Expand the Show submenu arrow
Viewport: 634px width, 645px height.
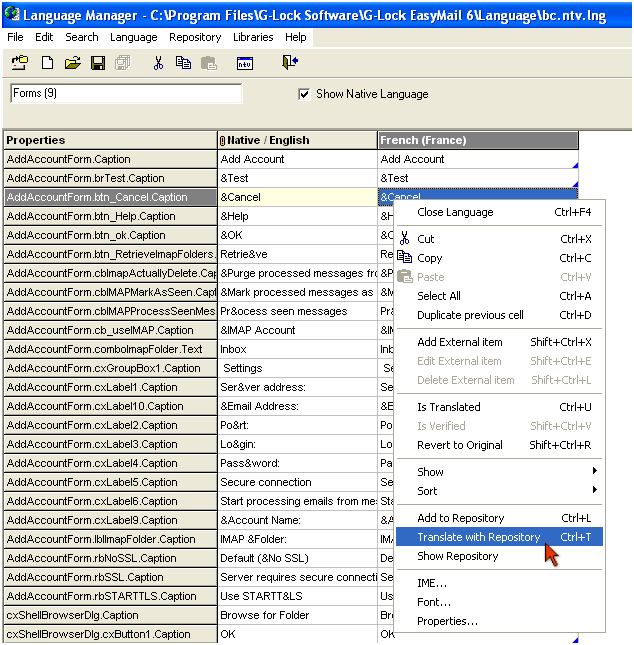(x=595, y=471)
